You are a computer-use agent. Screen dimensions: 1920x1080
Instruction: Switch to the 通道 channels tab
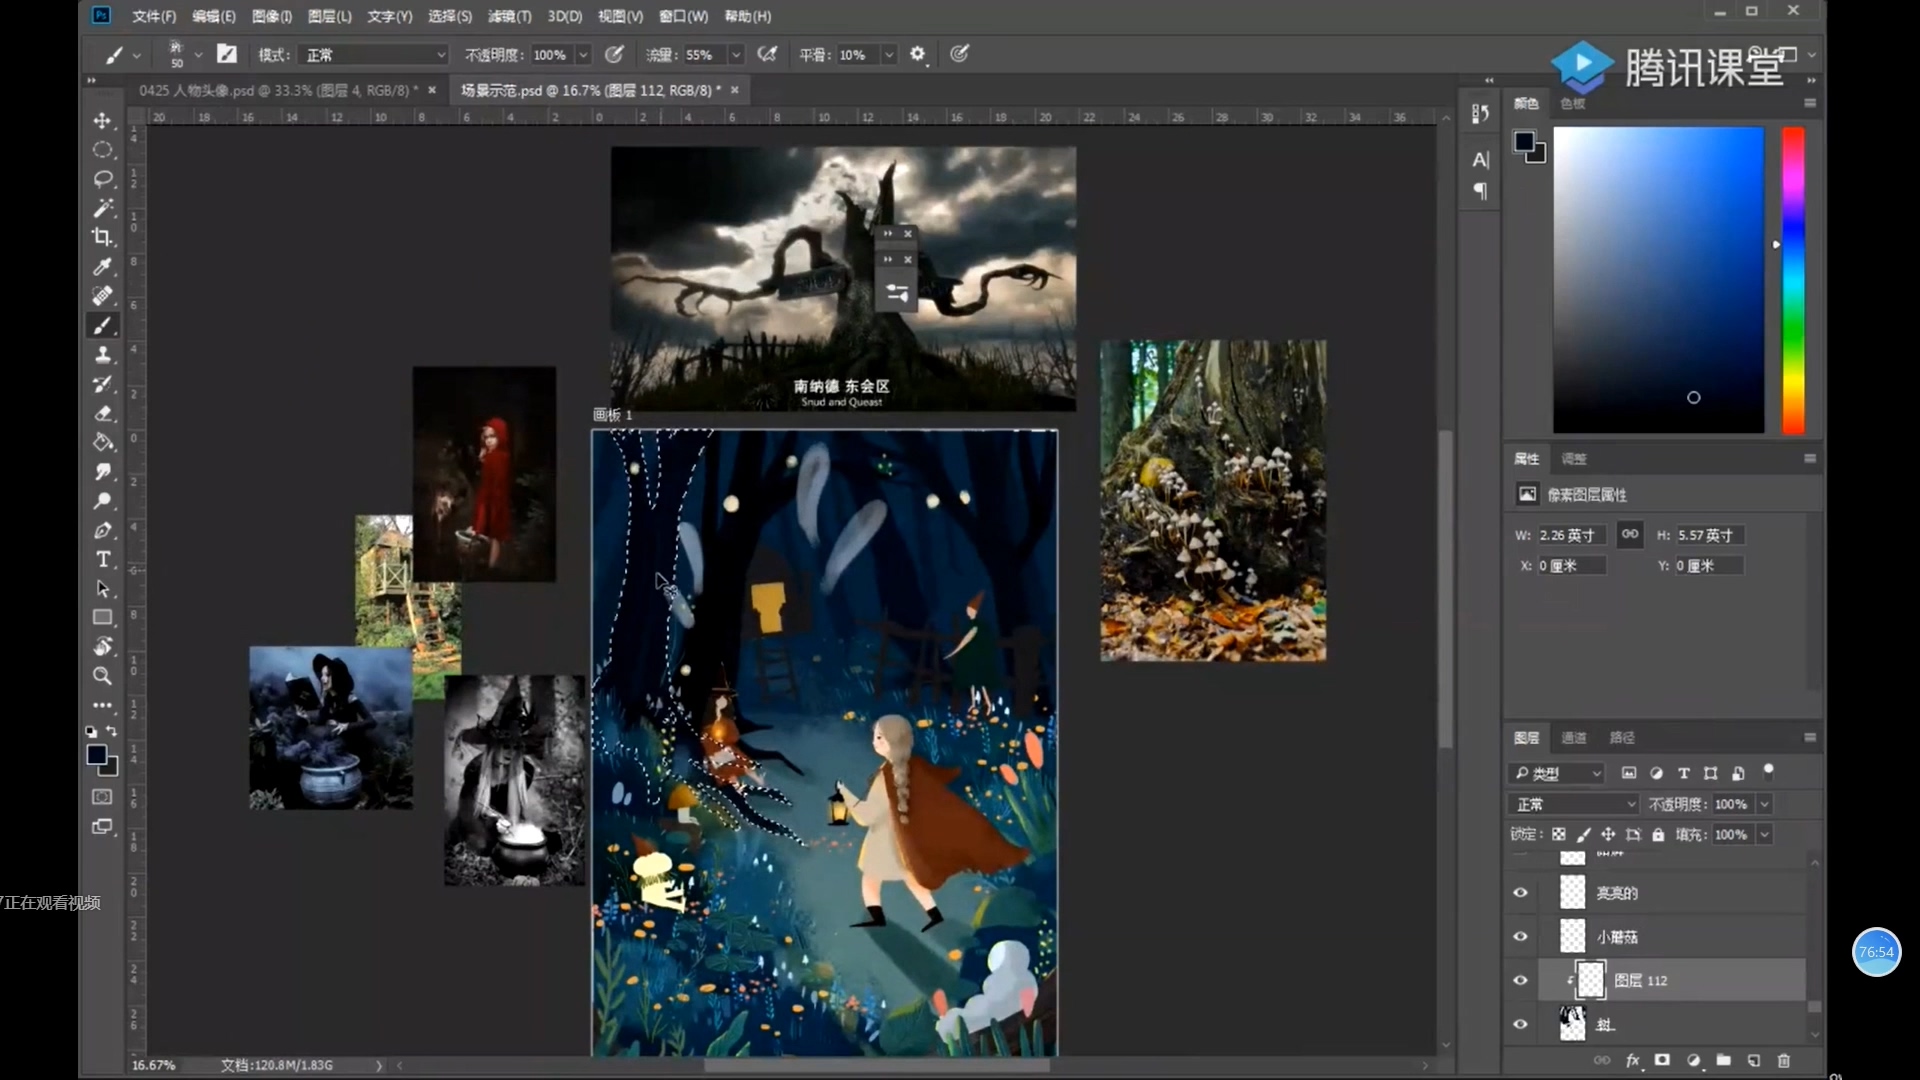pyautogui.click(x=1574, y=738)
